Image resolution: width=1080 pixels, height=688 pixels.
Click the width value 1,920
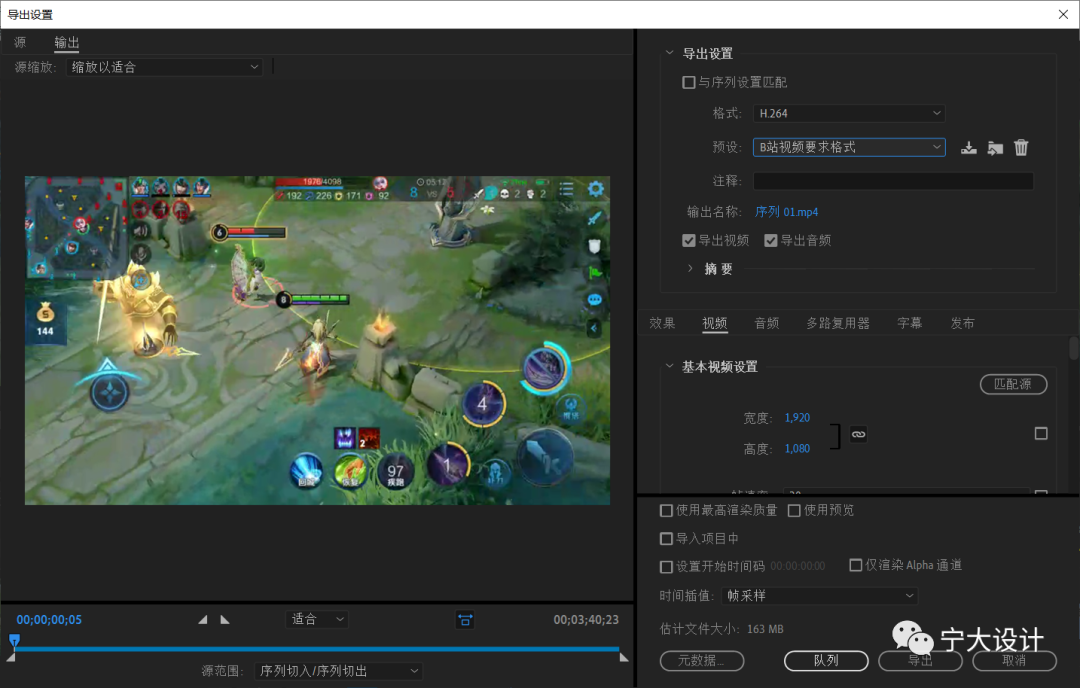pyautogui.click(x=797, y=418)
